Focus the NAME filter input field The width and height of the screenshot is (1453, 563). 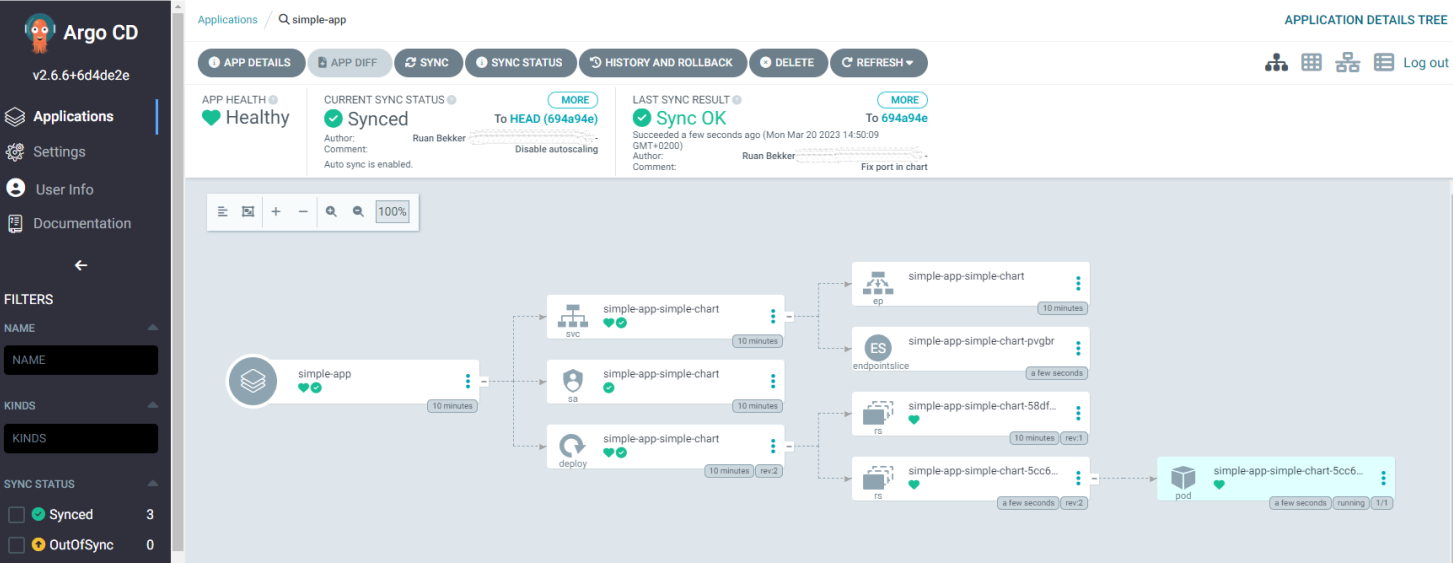[81, 360]
